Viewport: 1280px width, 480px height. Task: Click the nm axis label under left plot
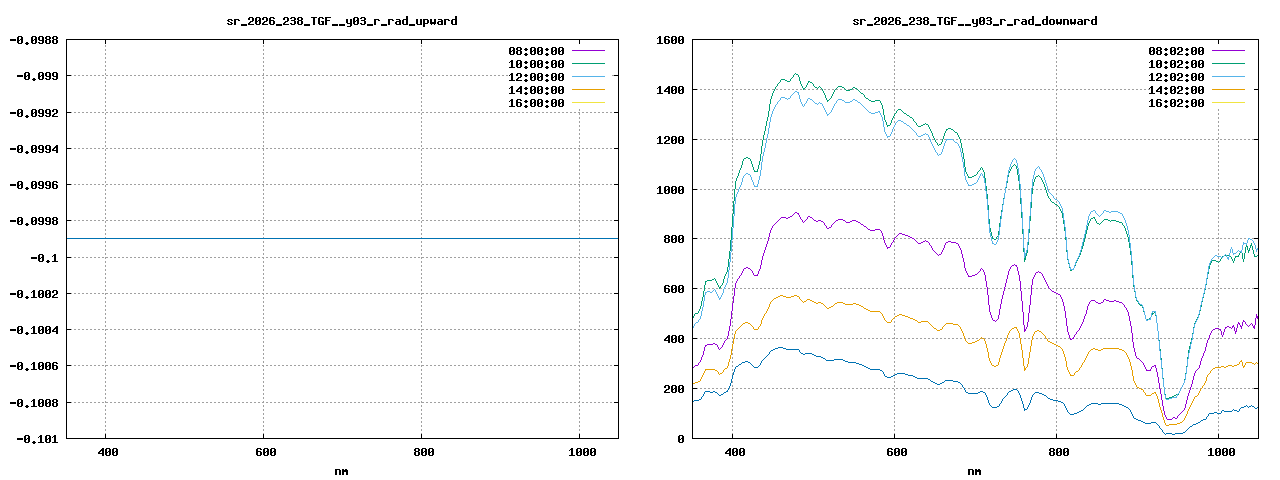[341, 470]
